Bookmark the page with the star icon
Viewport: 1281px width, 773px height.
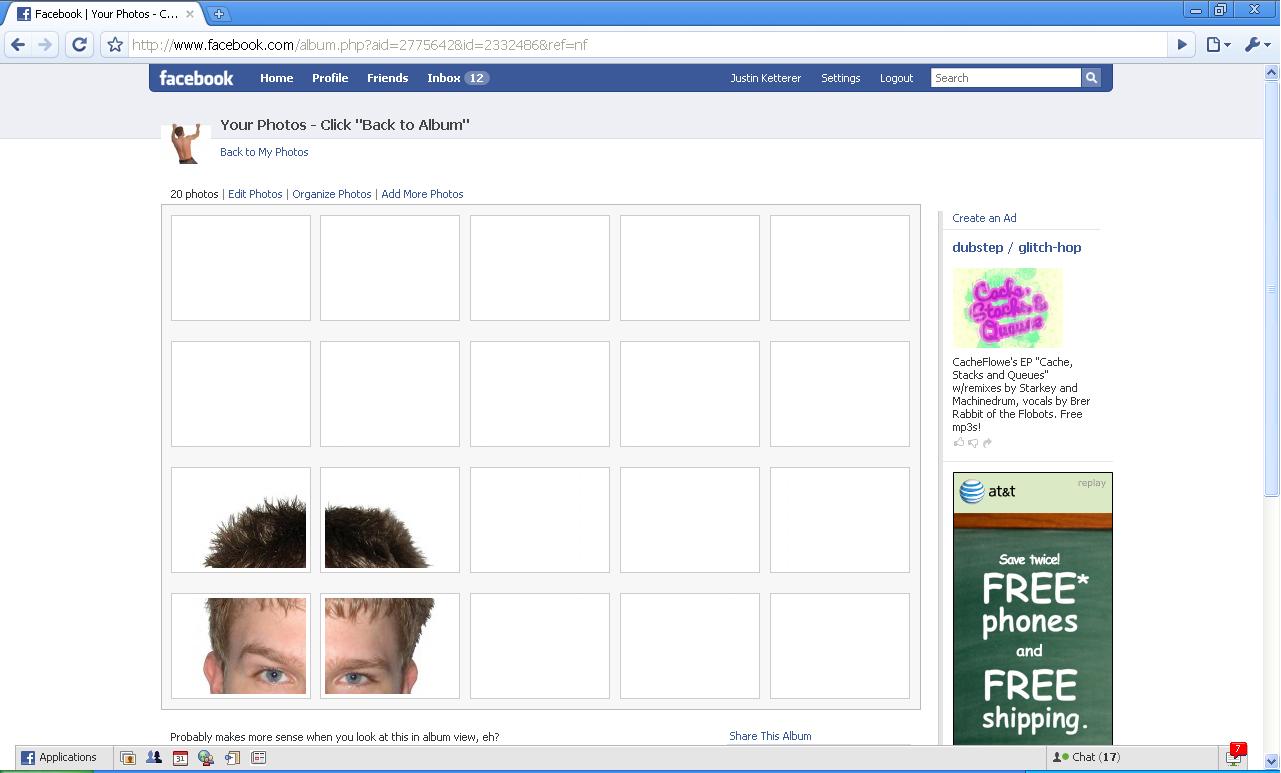coord(115,45)
